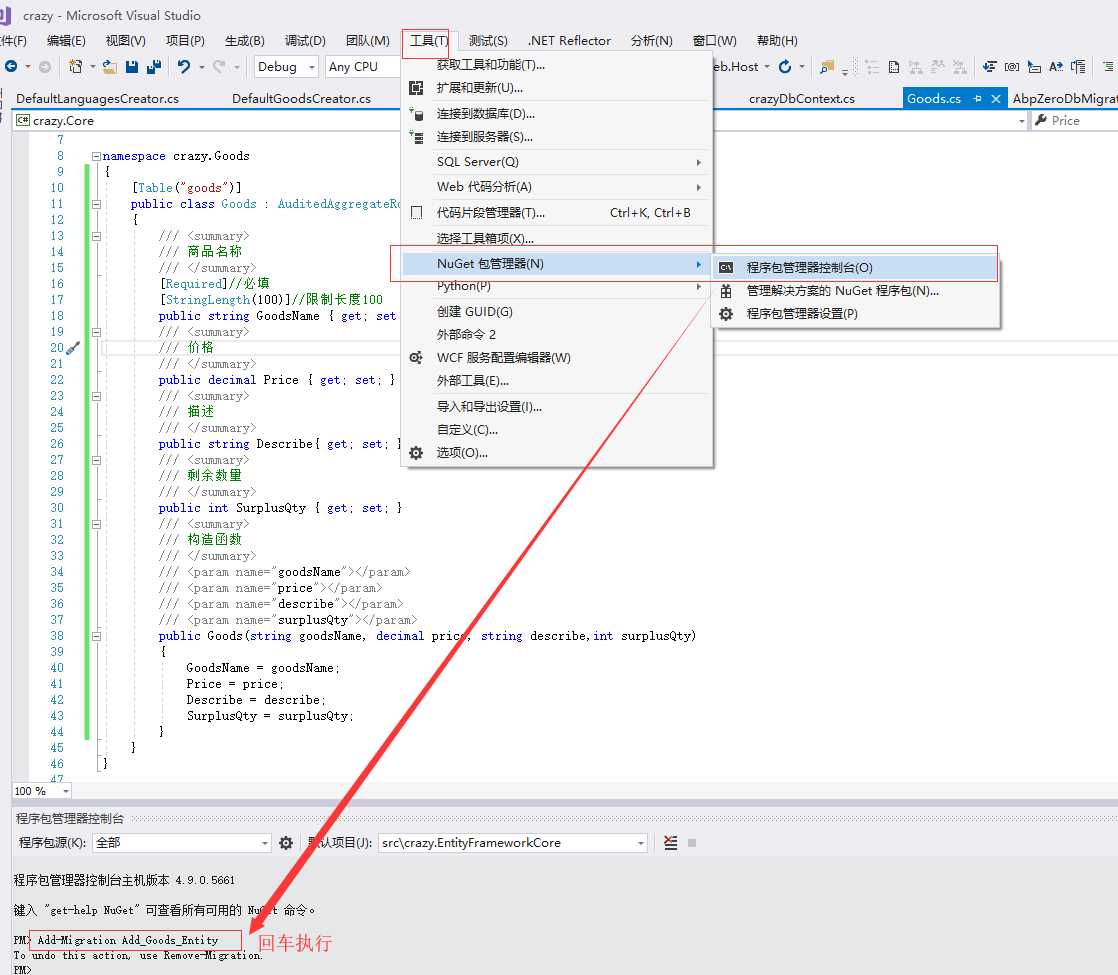Collapse the public class Goods block
The image size is (1118, 975).
click(x=96, y=204)
